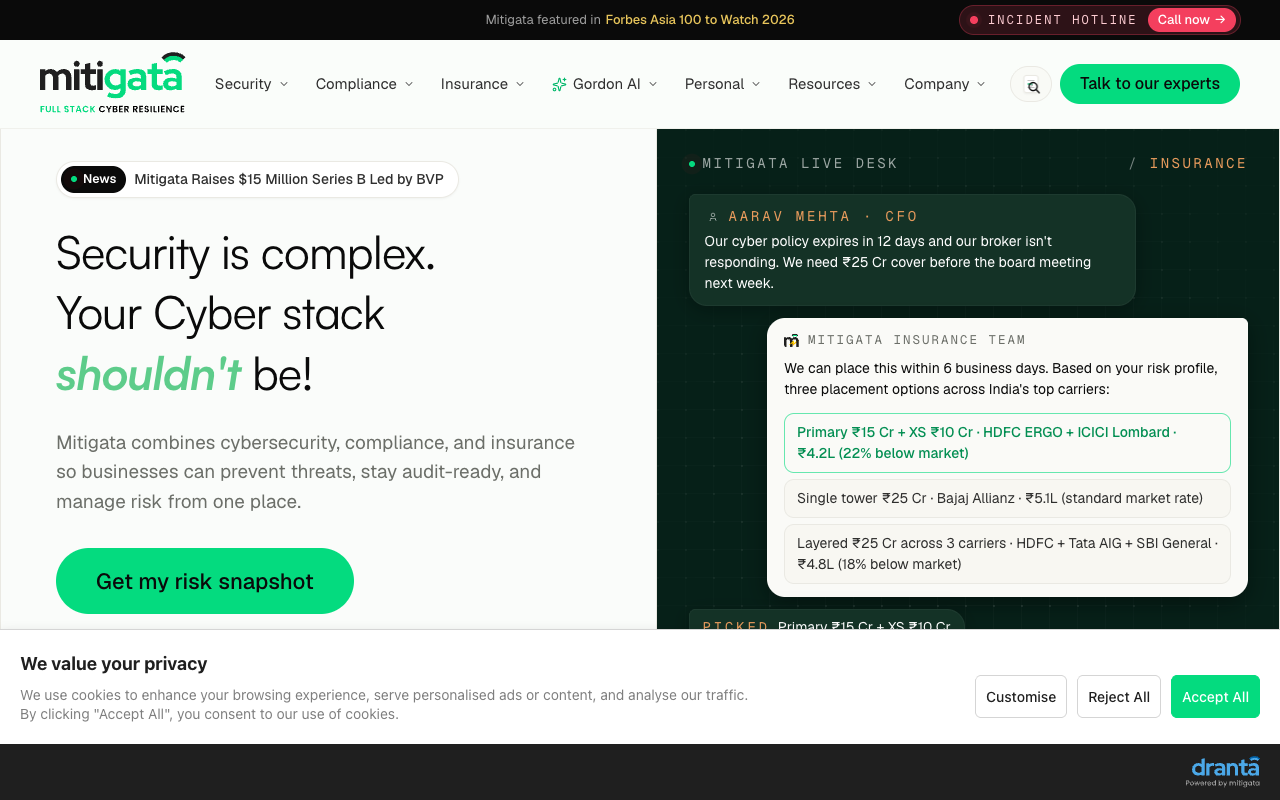Select the HDFC ERGO + ICICI Lombard option
Viewport: 1280px width, 800px height.
[1007, 443]
